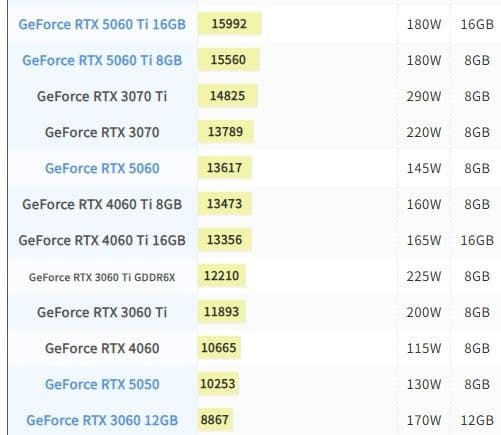This screenshot has height=435, width=501.
Task: Click 16GB memory in RTX 5060 Ti row
Action: [x=477, y=24]
